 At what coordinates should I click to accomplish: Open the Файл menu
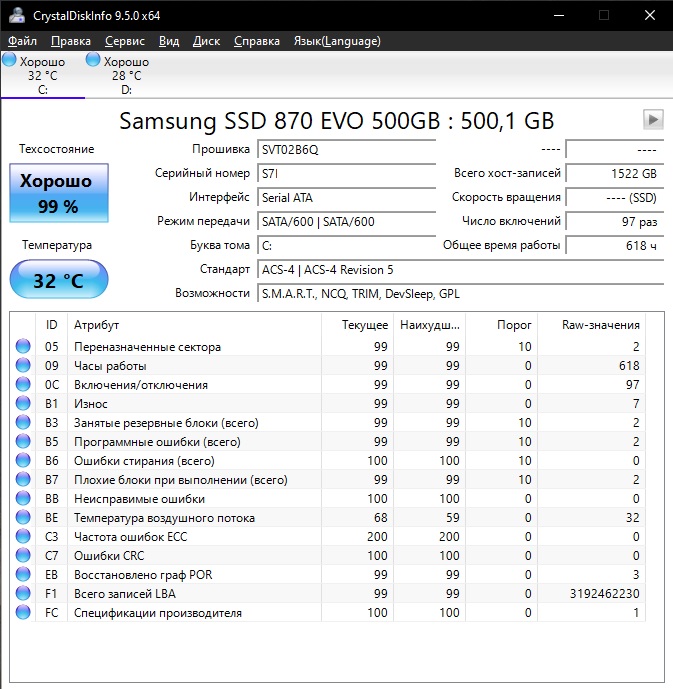(x=22, y=41)
